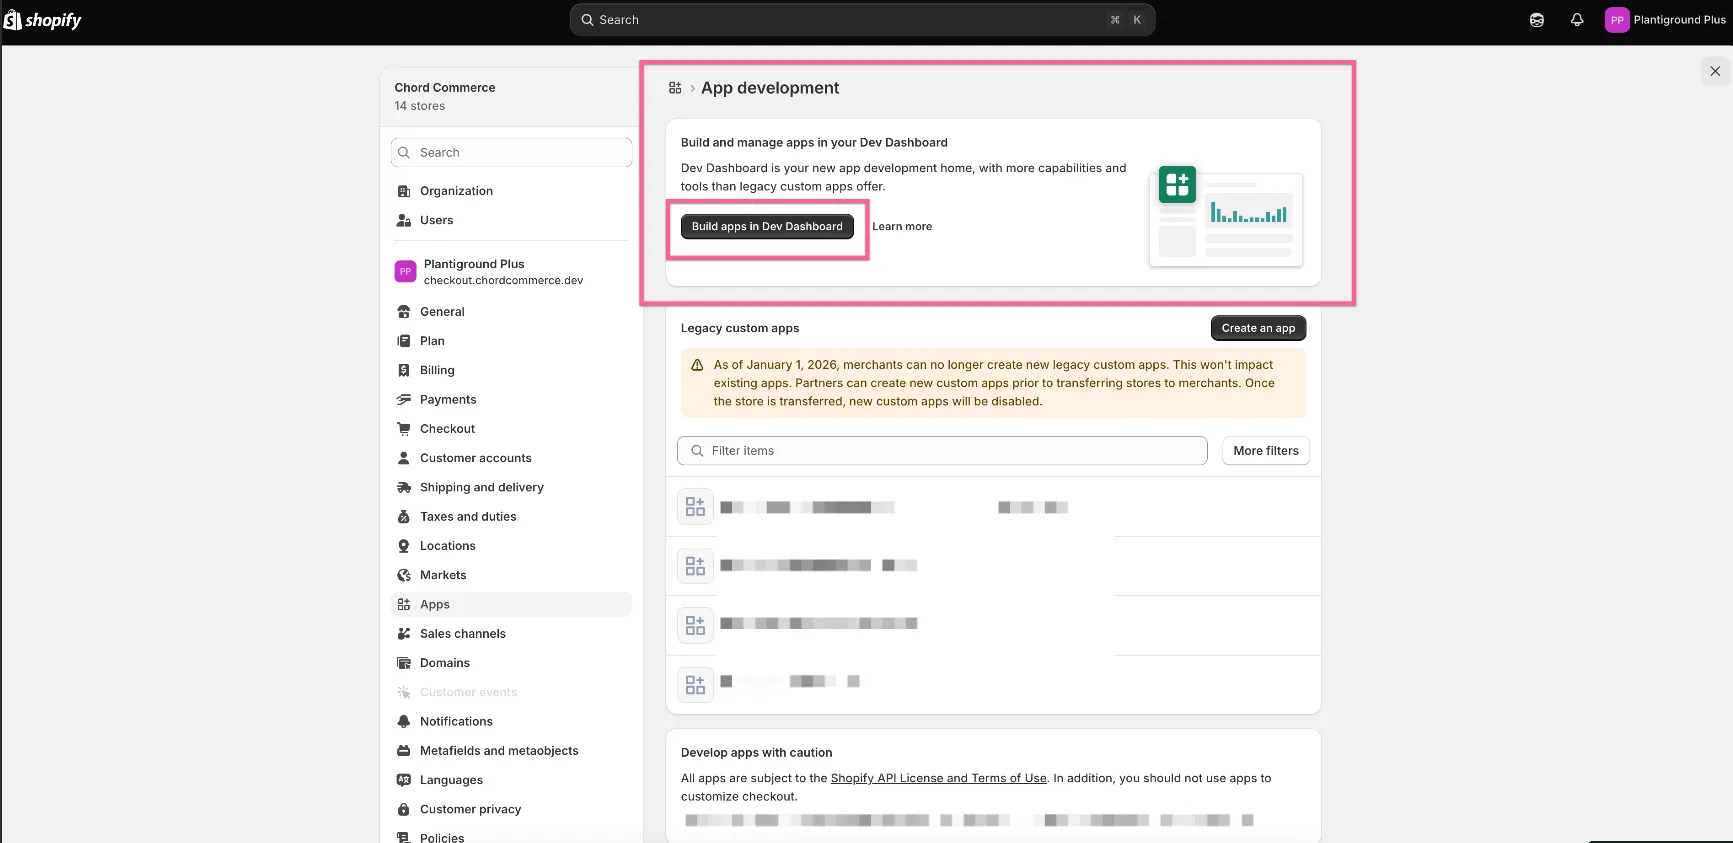Click the Organization building icon

click(x=404, y=191)
